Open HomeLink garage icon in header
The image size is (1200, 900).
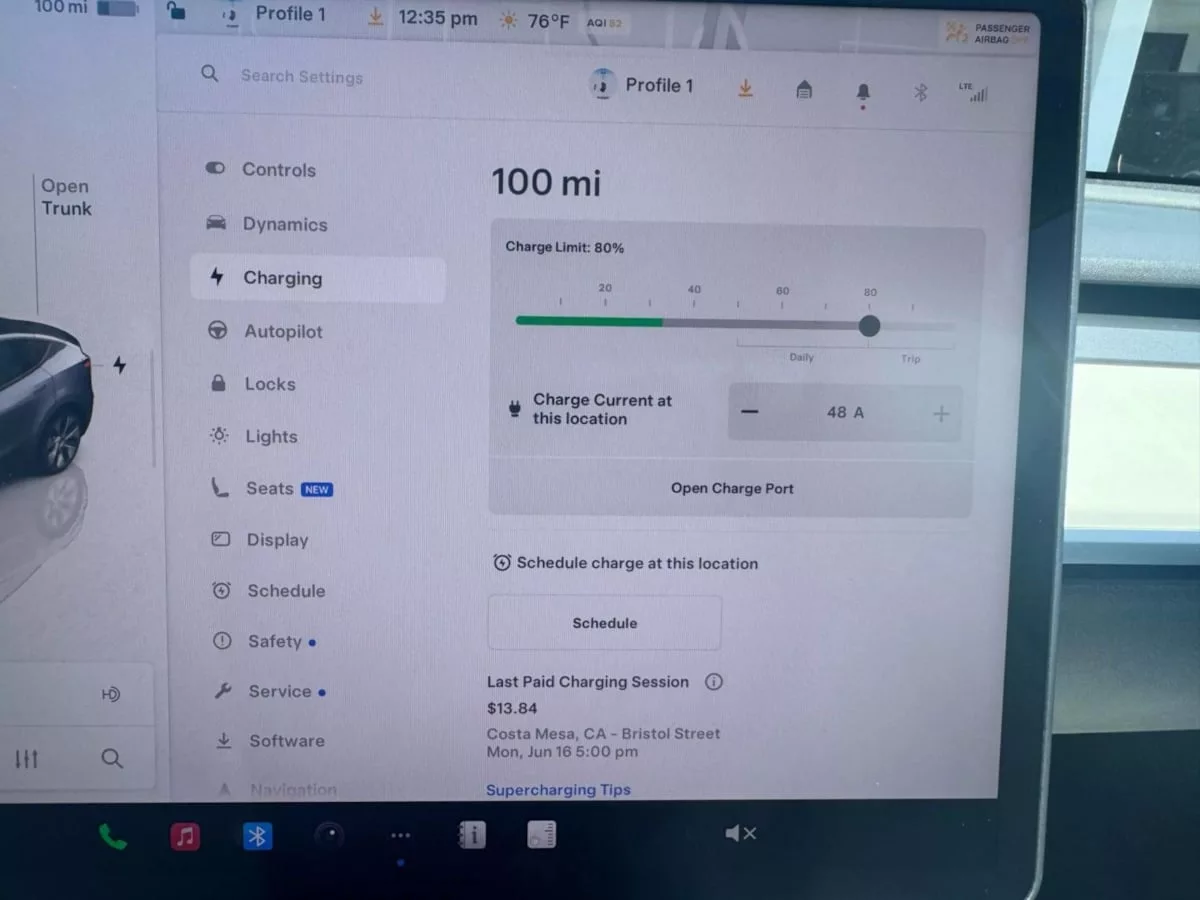(x=804, y=90)
